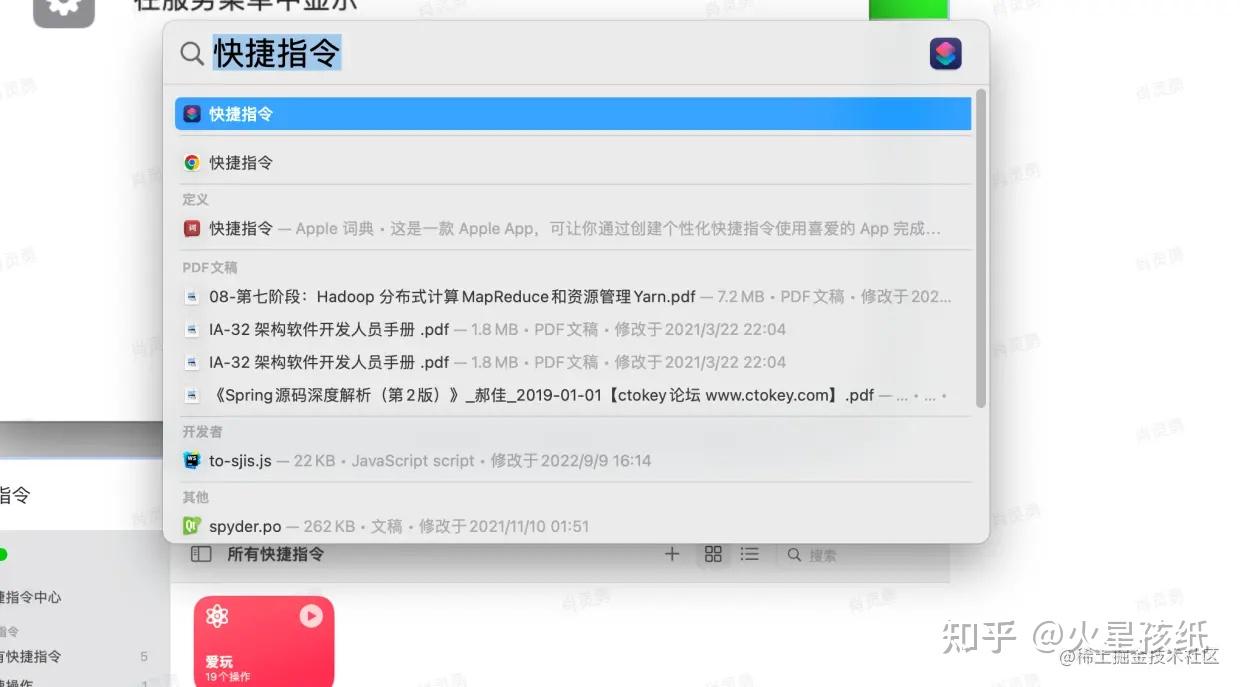1240x687 pixels.
Task: Select 指令中心 in the Shortcuts sidebar
Action: pos(31,597)
